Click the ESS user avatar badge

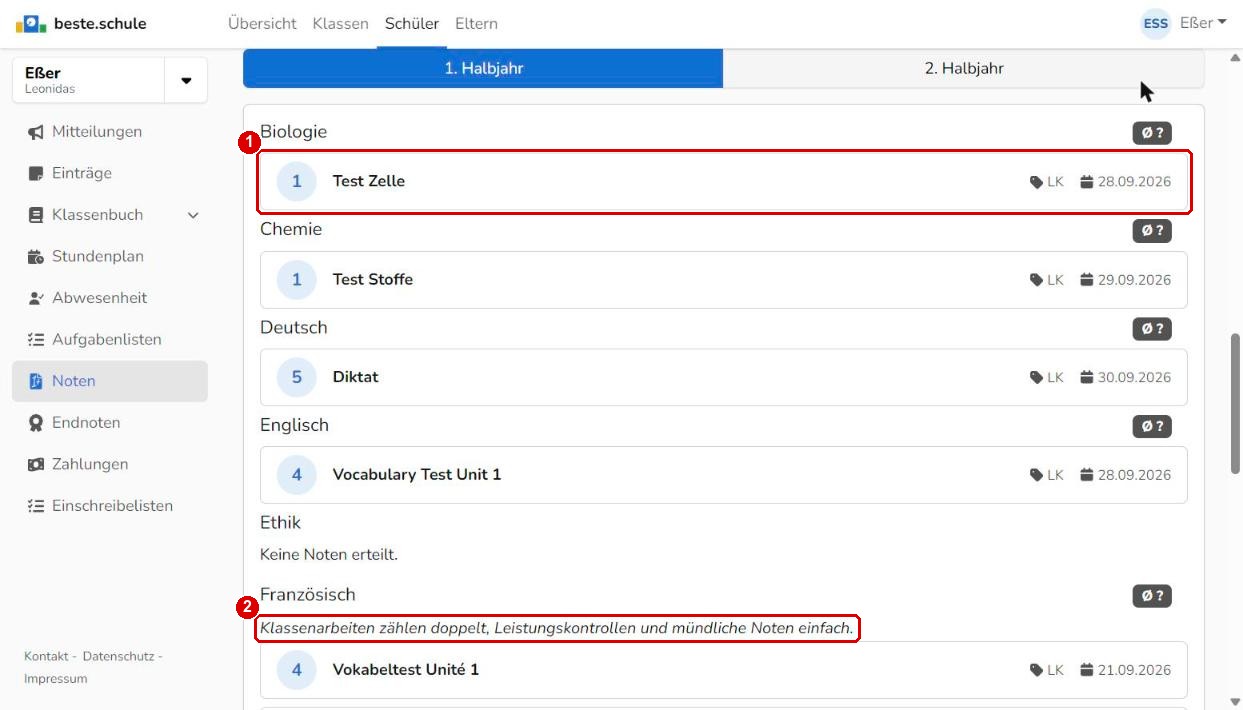click(x=1156, y=23)
